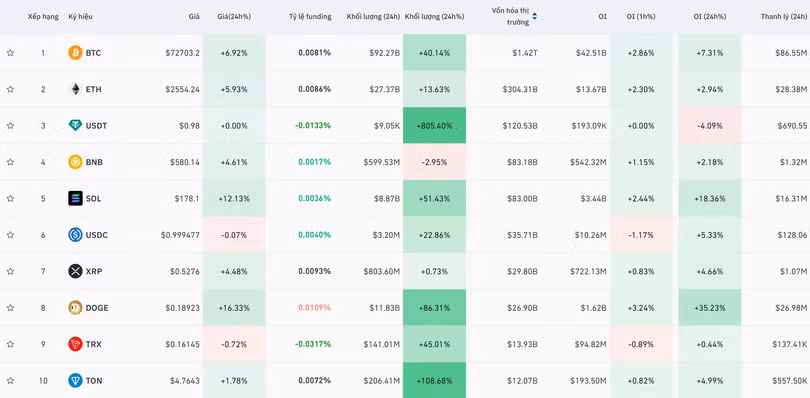Viewport: 810px width, 398px height.
Task: Sort by OI (1h%) column header
Action: (641, 17)
